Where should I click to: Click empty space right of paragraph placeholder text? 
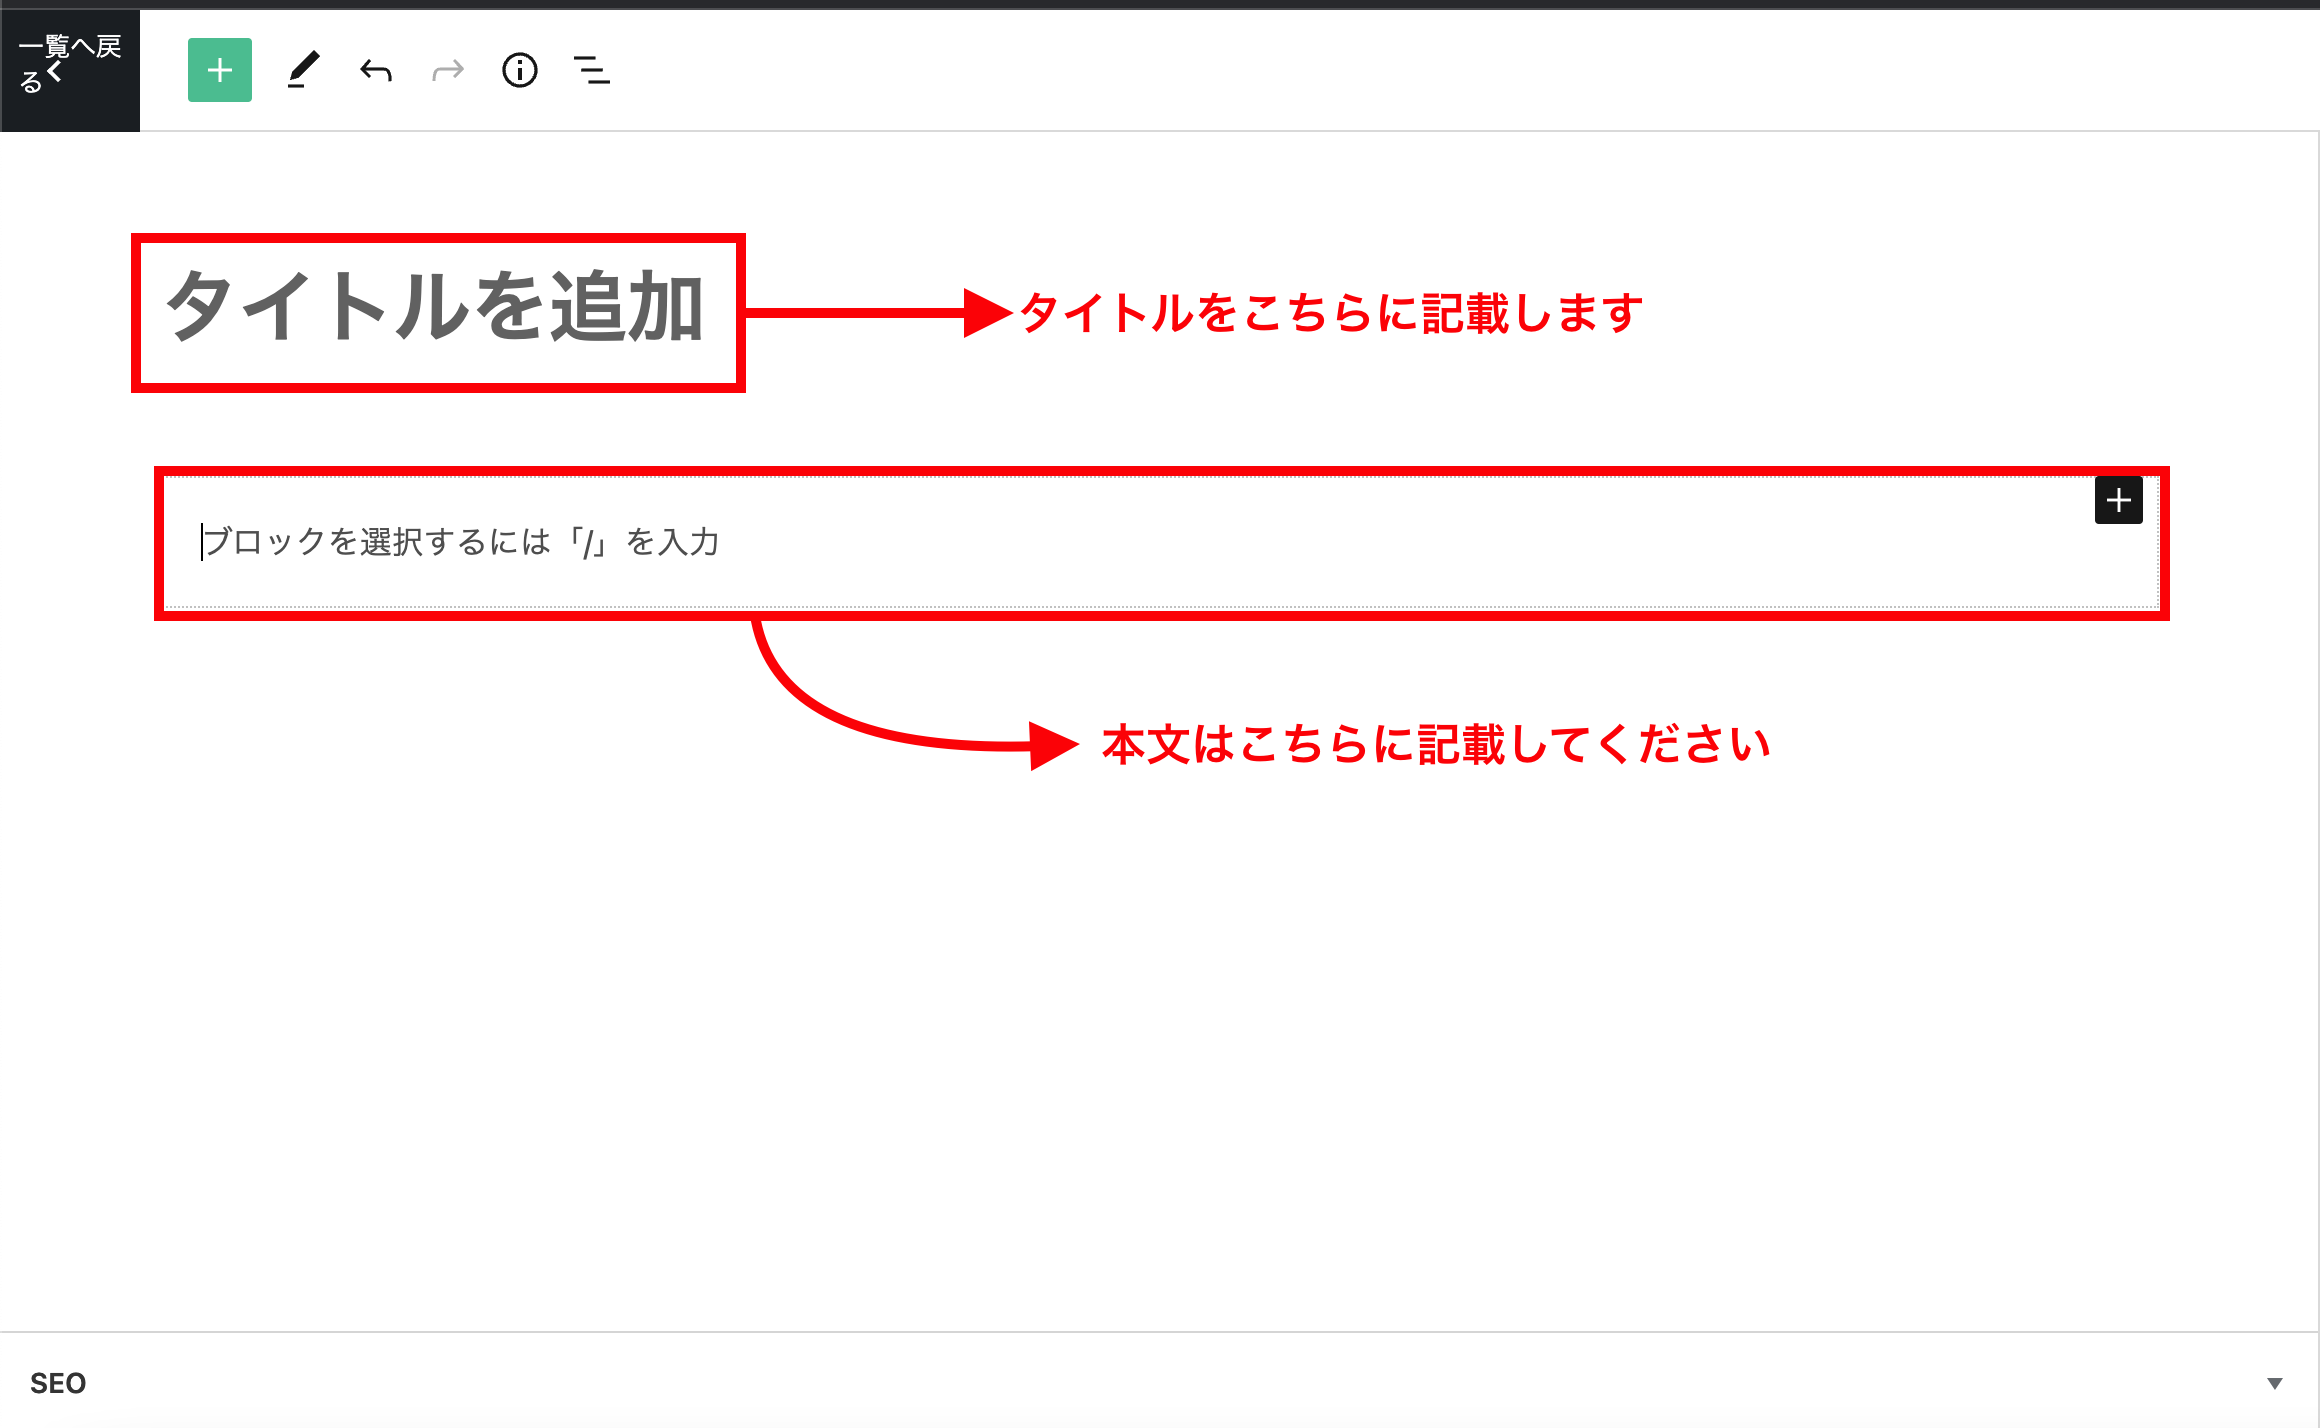click(x=1400, y=542)
